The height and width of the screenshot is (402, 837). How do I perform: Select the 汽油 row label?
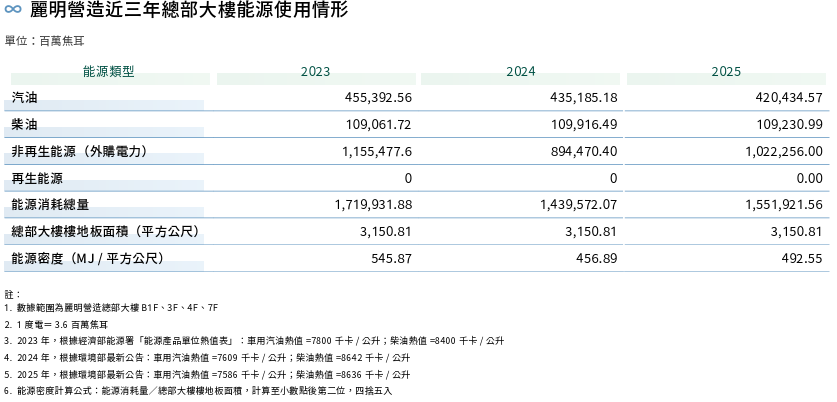click(x=25, y=97)
